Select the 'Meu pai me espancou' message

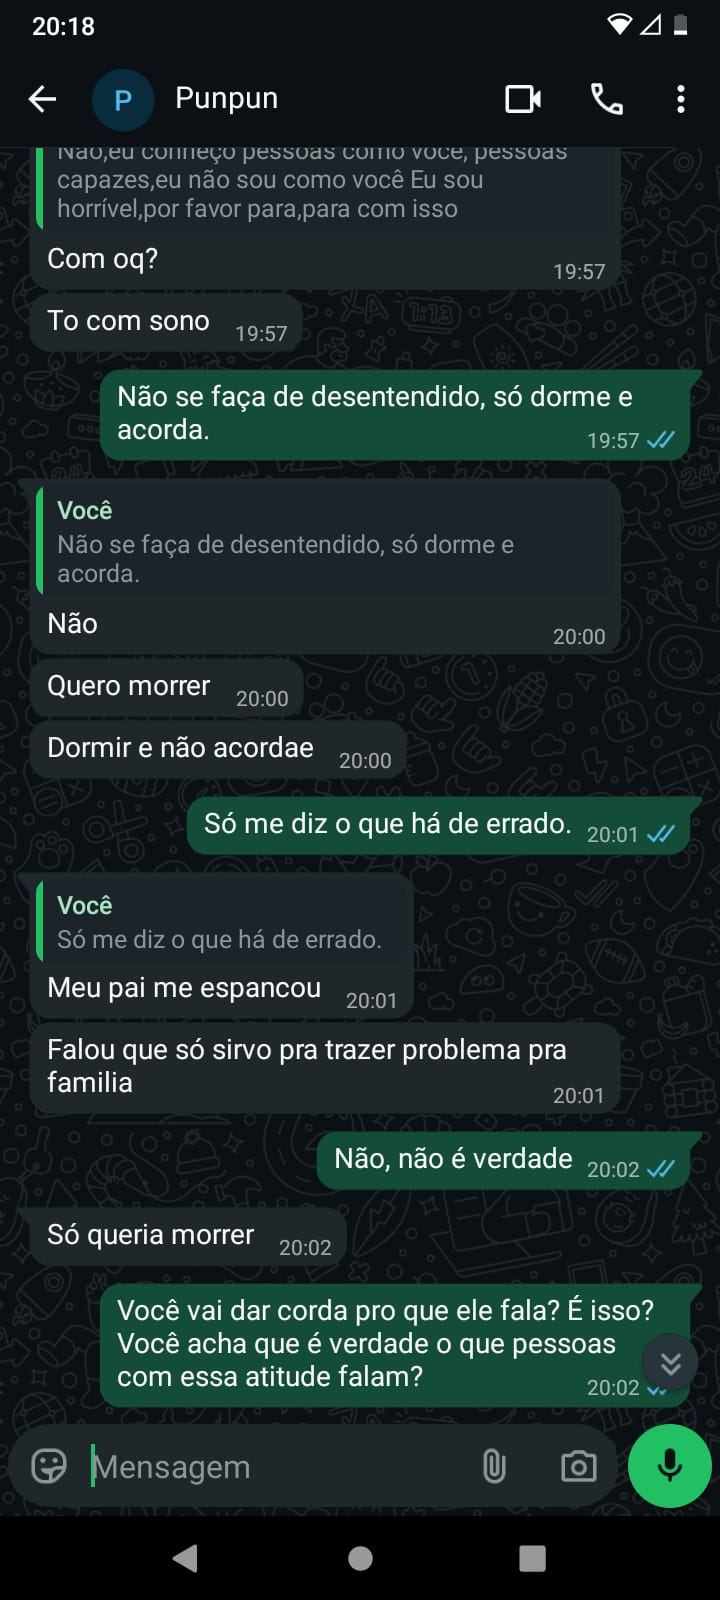[x=184, y=989]
